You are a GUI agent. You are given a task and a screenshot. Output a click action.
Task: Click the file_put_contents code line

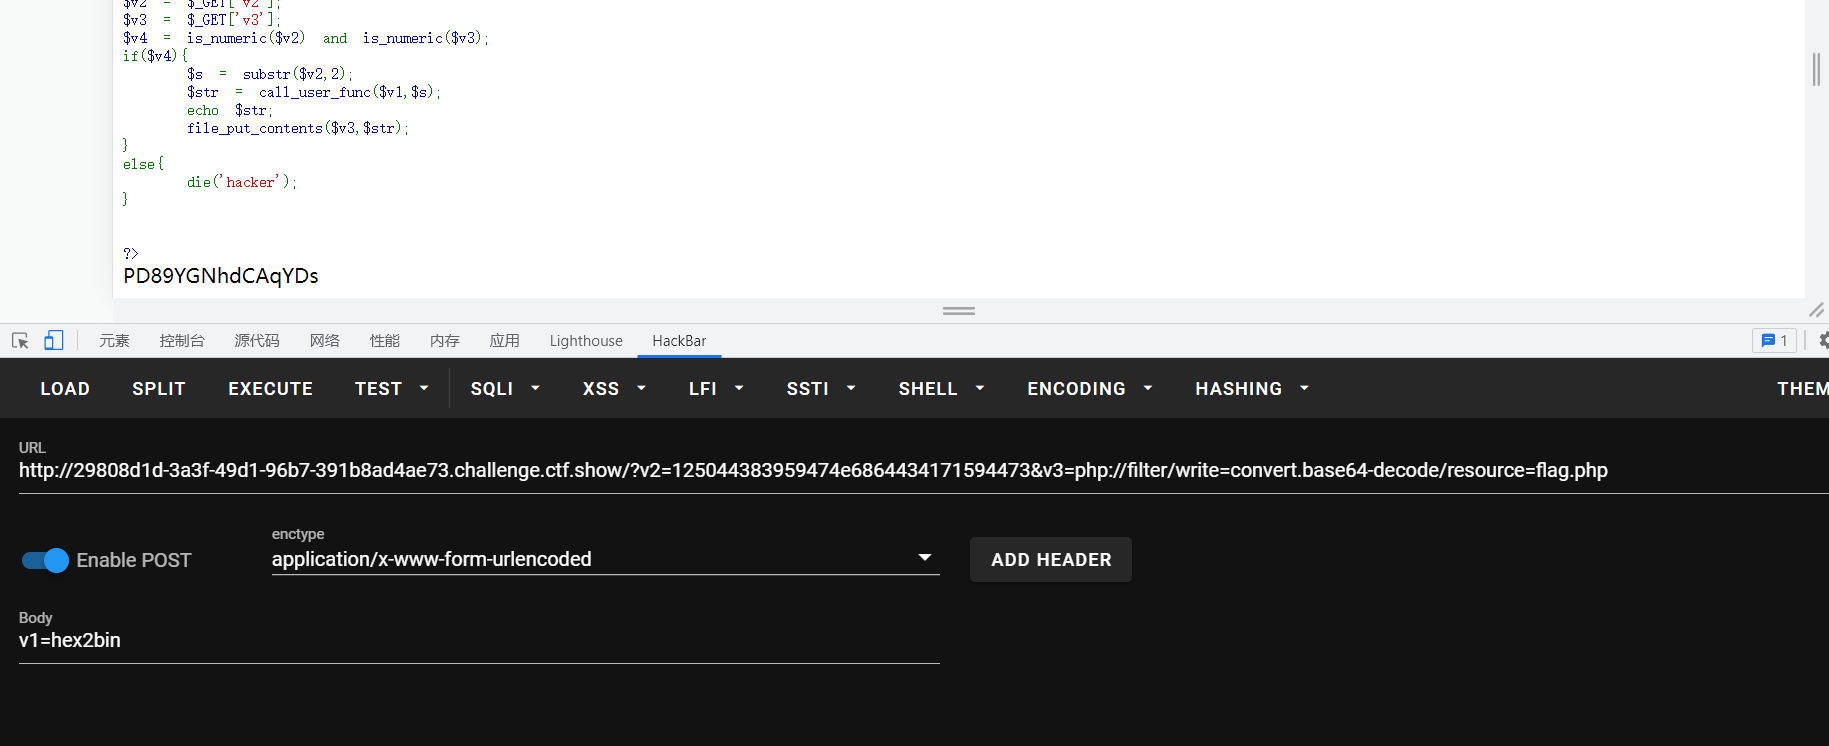click(298, 128)
